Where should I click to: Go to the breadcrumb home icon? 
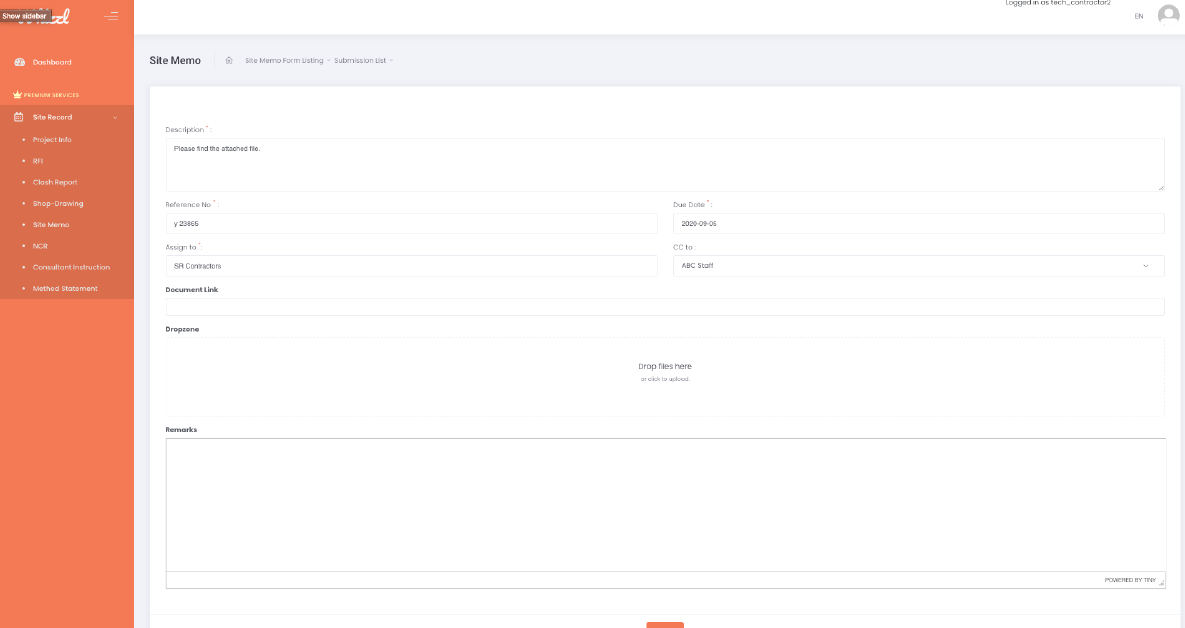[x=229, y=60]
